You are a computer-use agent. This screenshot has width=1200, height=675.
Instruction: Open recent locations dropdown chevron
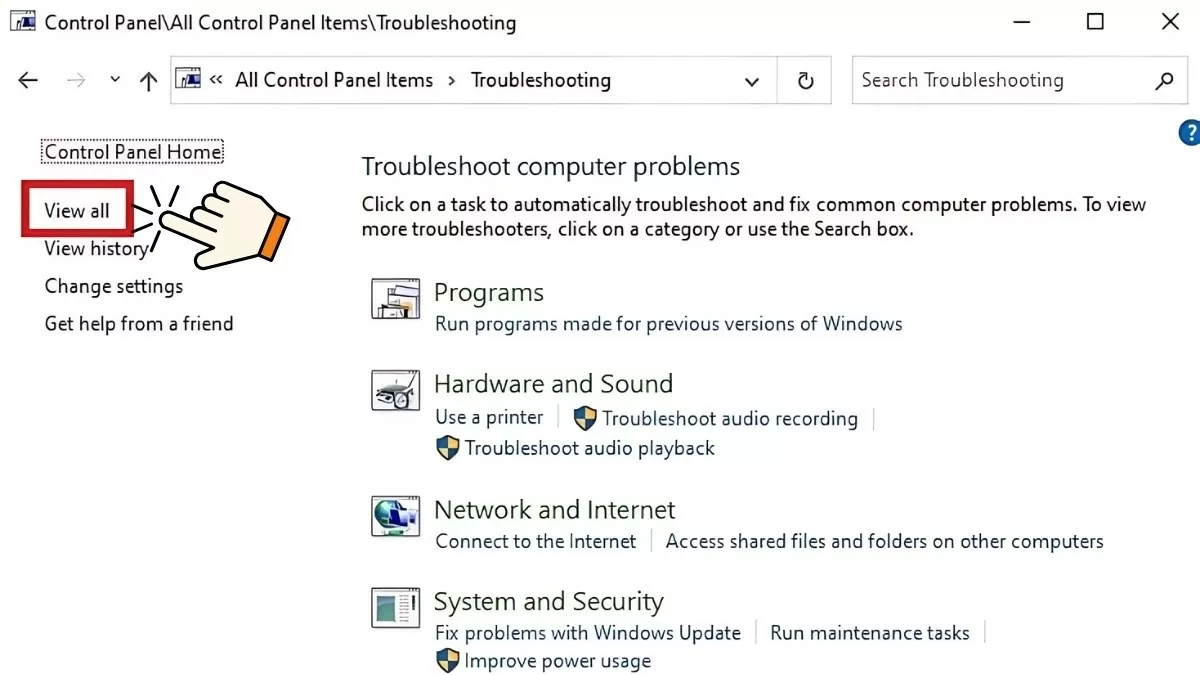[x=115, y=81]
